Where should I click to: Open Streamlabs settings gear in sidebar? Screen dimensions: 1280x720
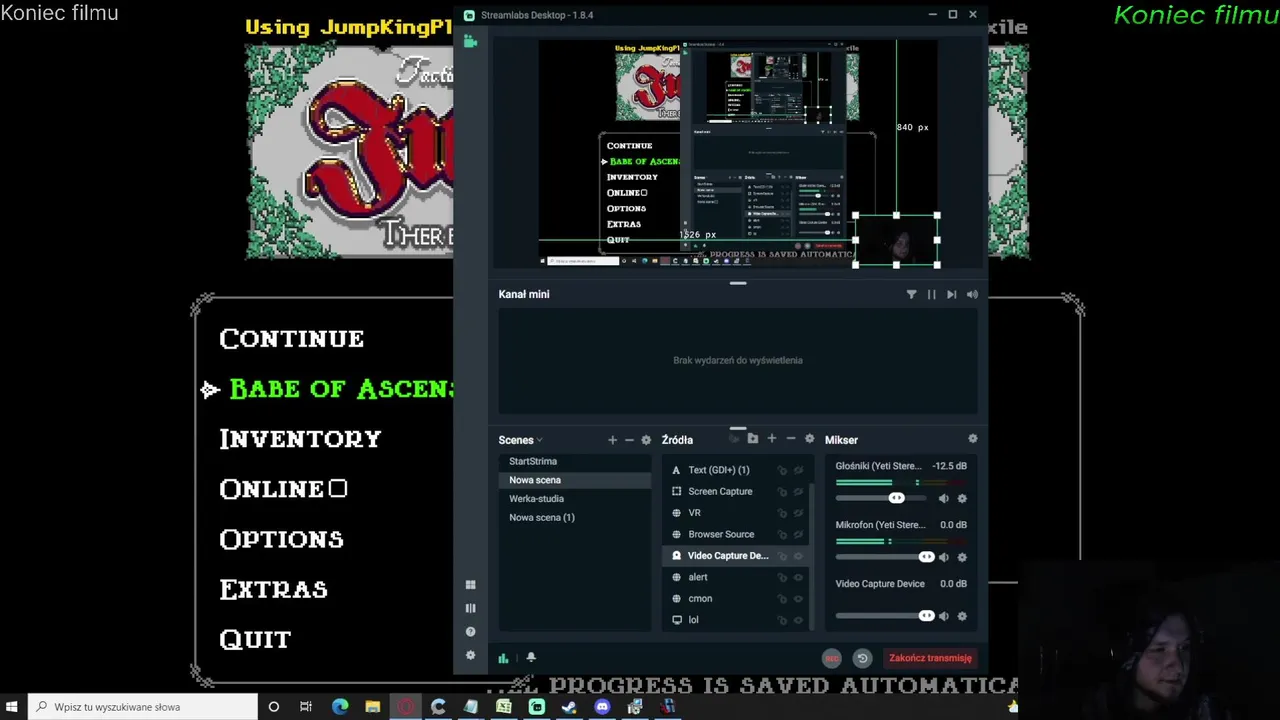[470, 655]
